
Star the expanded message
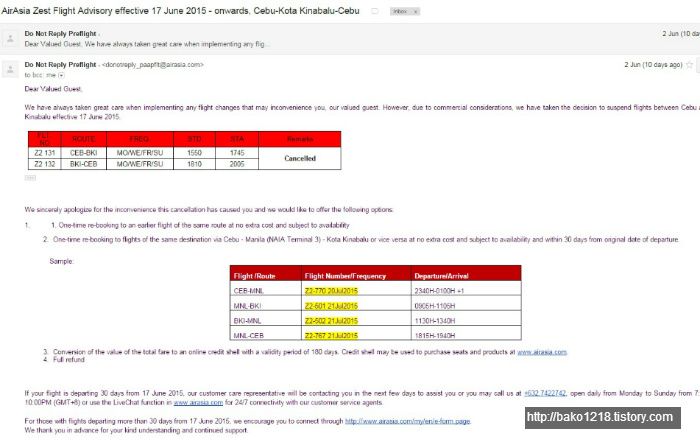689,65
